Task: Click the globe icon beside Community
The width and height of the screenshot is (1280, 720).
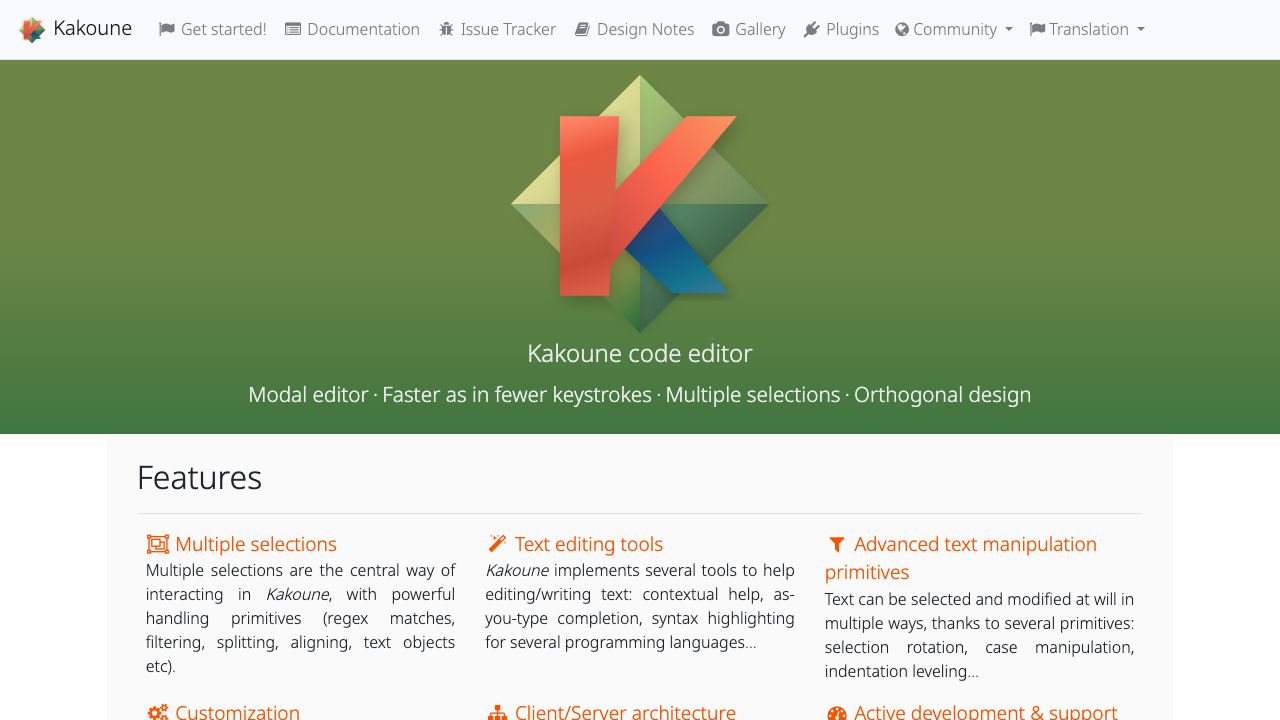Action: pos(902,29)
